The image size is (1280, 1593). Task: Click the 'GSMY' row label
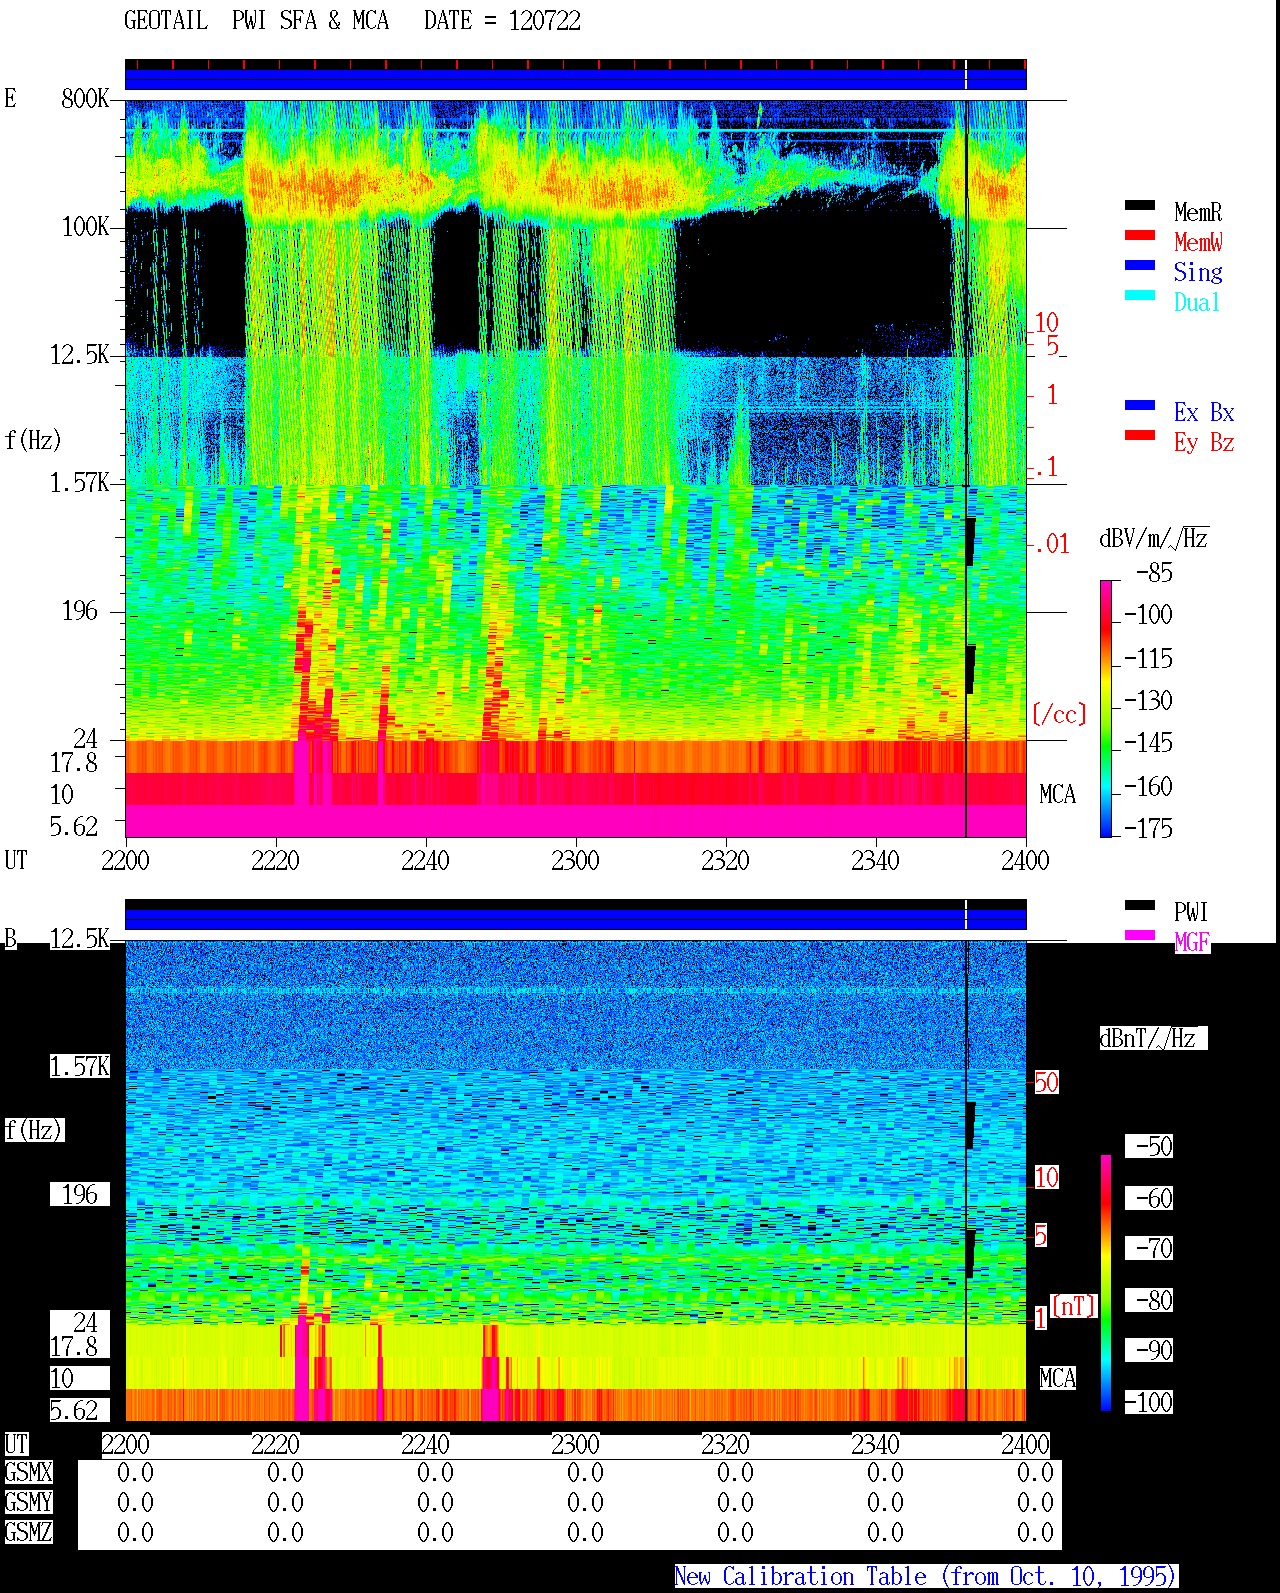[x=28, y=1502]
